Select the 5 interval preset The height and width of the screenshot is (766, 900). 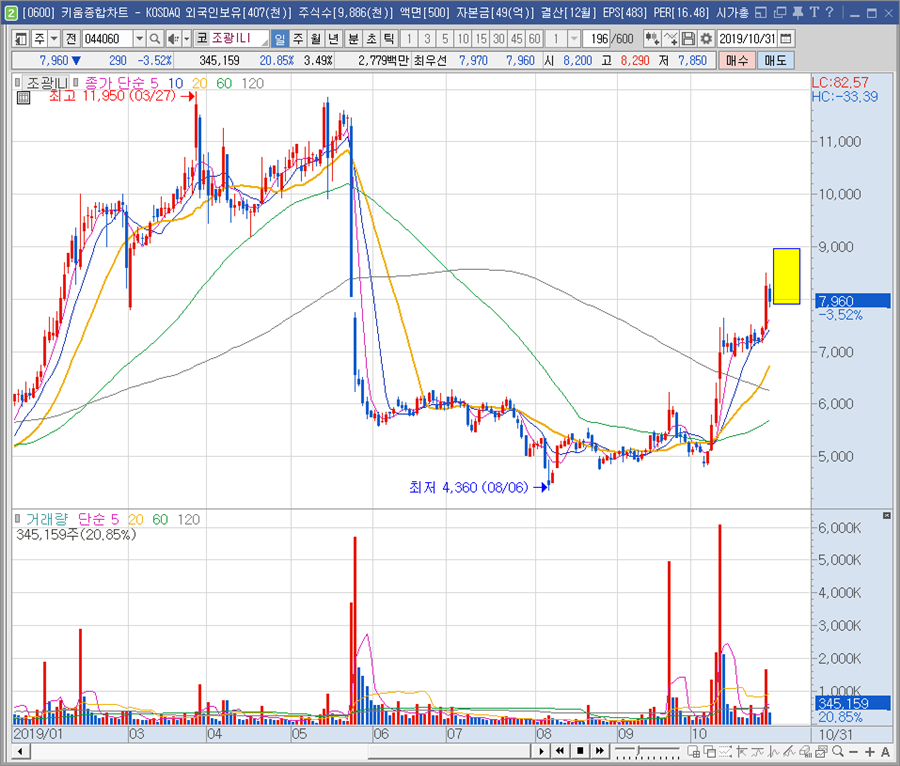(445, 39)
